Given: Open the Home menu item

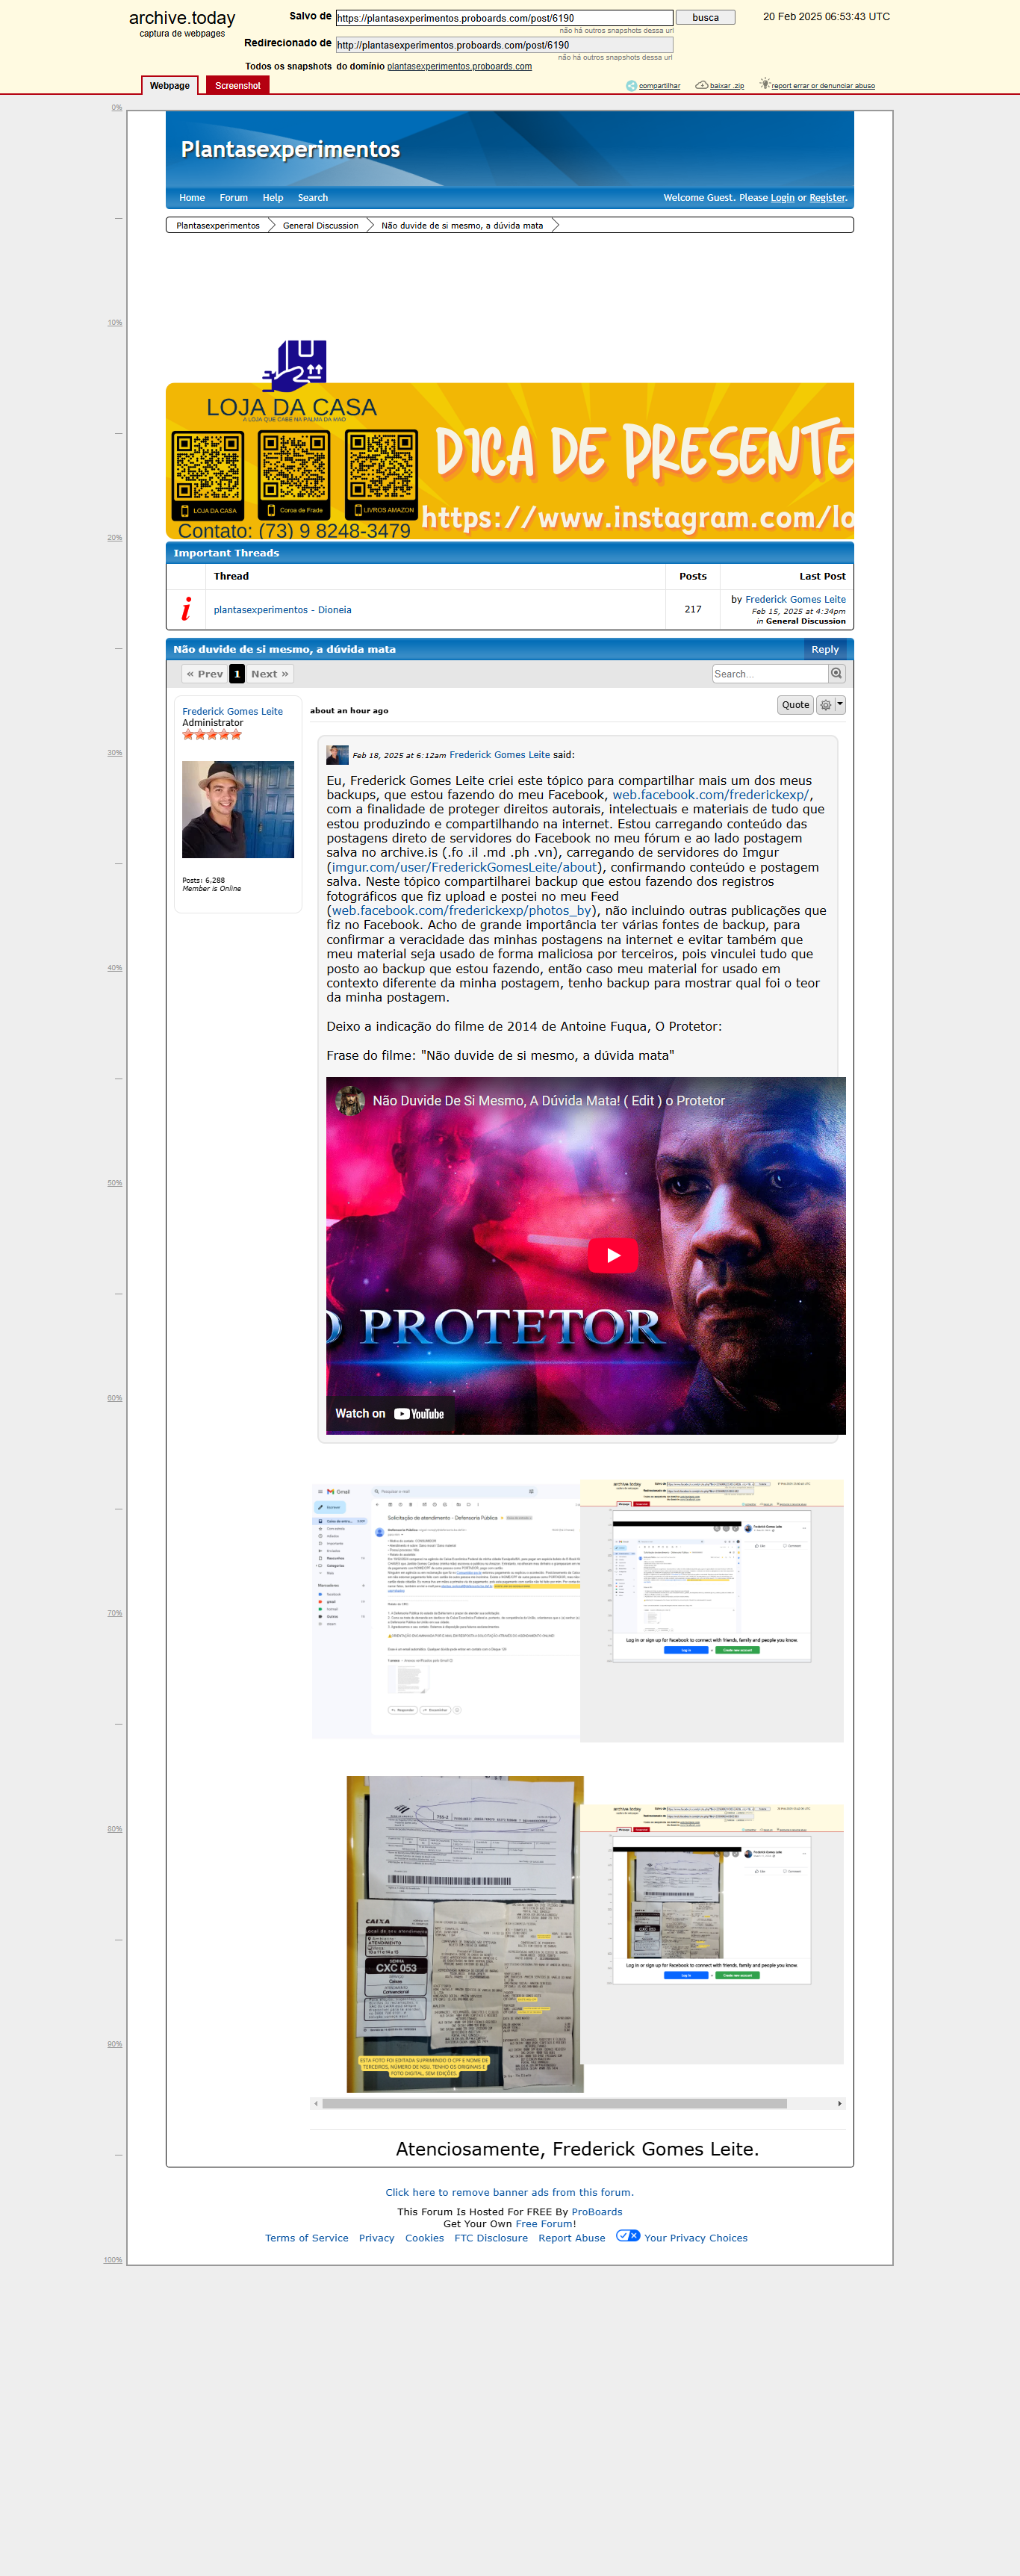Looking at the screenshot, I should [192, 198].
